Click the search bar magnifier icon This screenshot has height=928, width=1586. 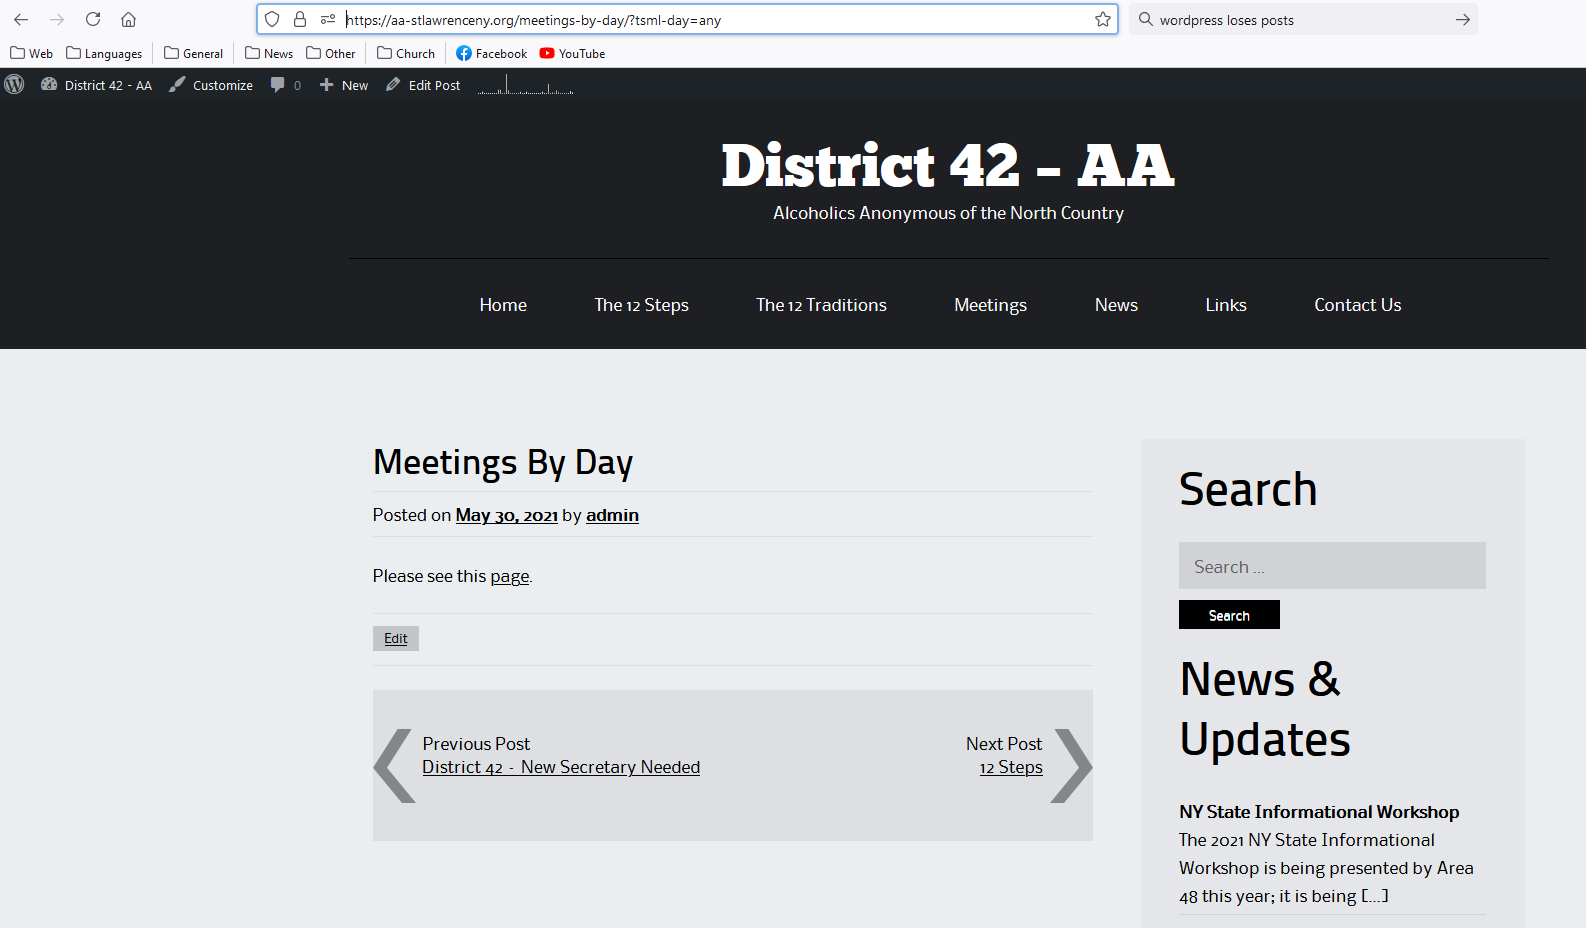point(1146,19)
